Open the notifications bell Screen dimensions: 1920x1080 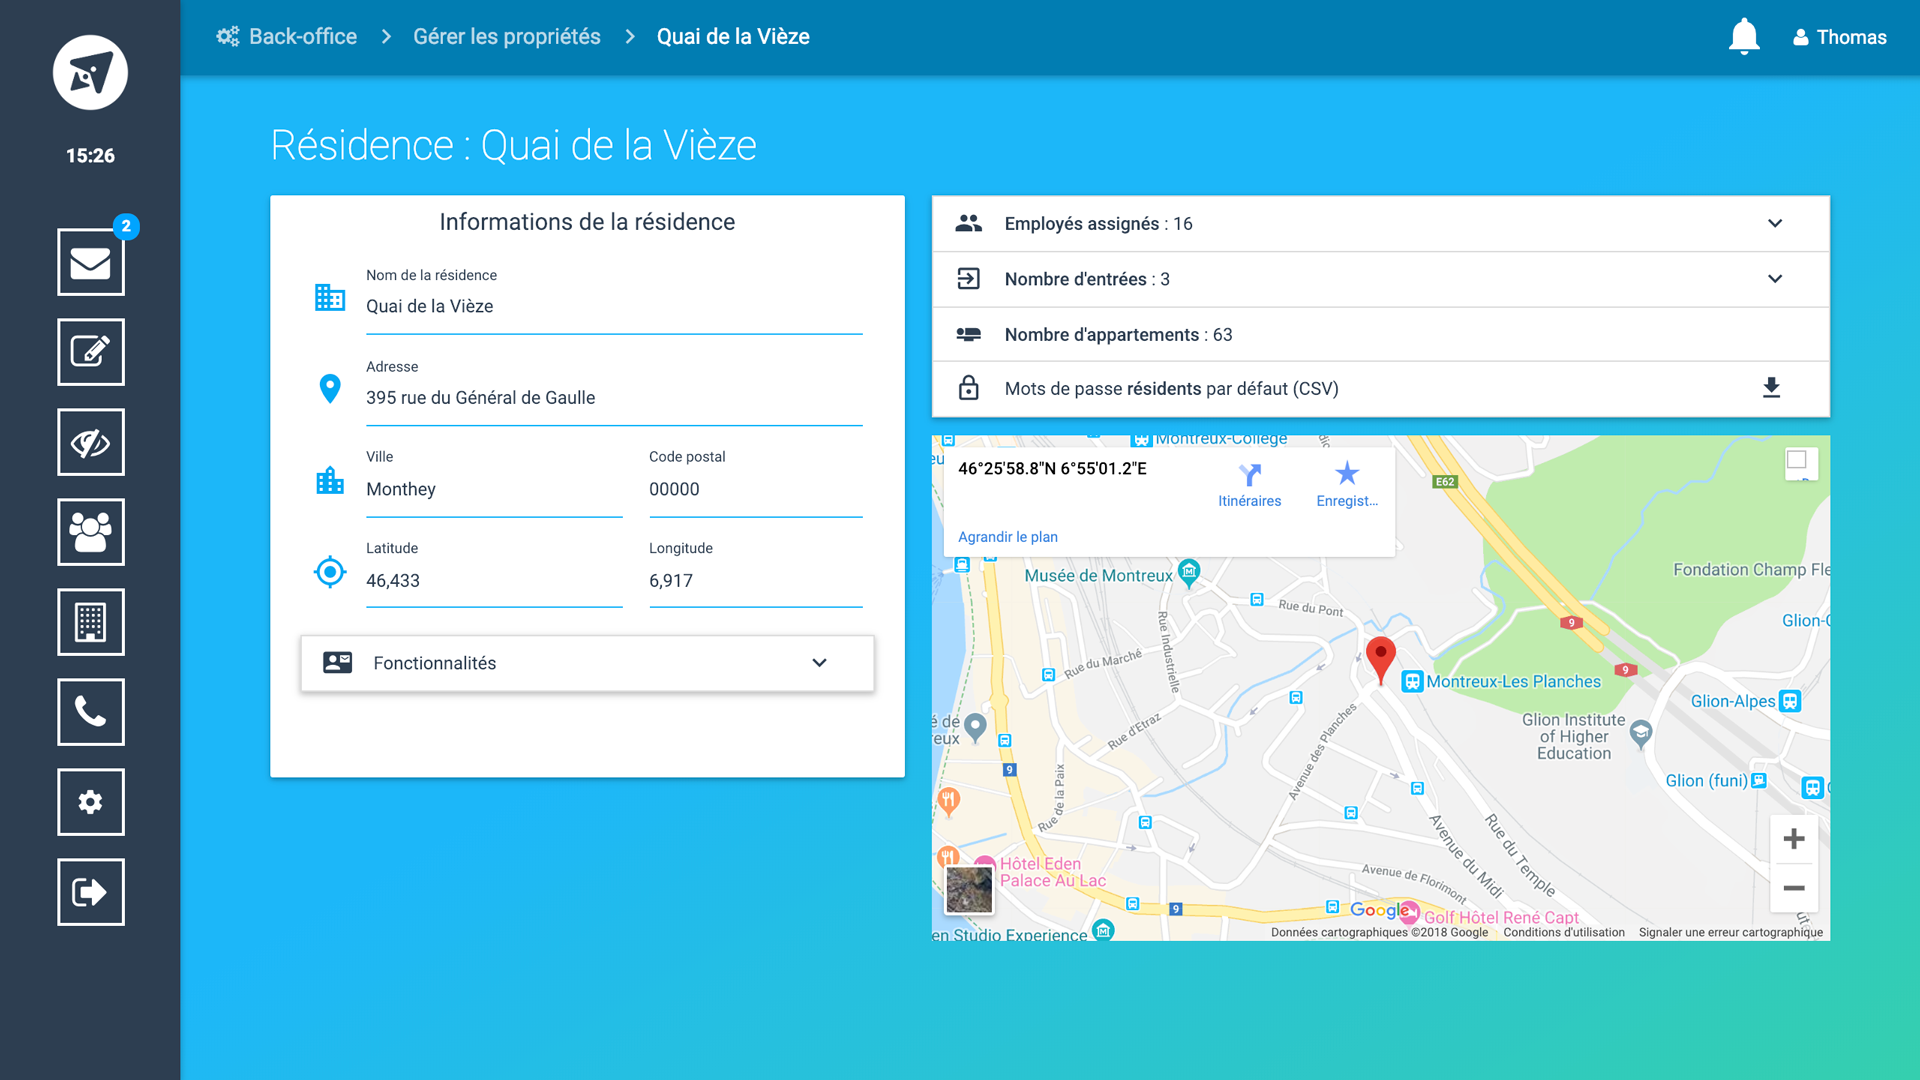coord(1743,37)
